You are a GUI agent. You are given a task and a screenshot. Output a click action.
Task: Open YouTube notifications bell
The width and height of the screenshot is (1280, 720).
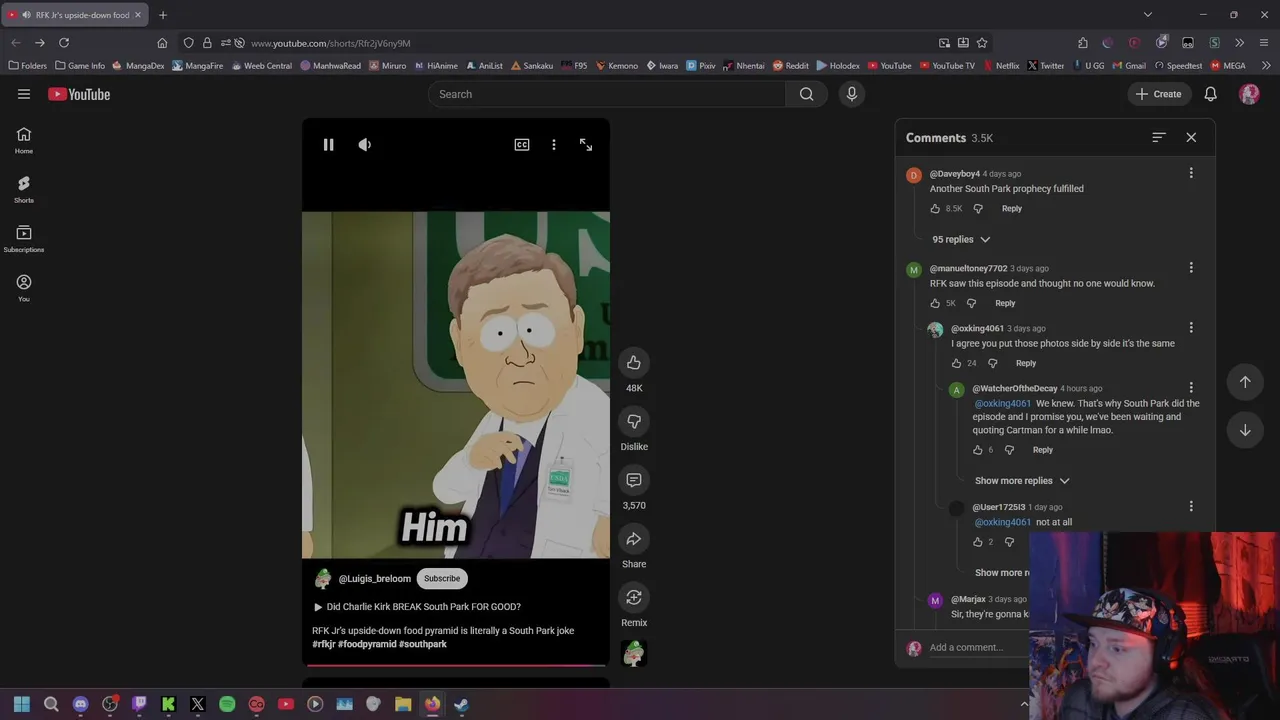click(1210, 94)
